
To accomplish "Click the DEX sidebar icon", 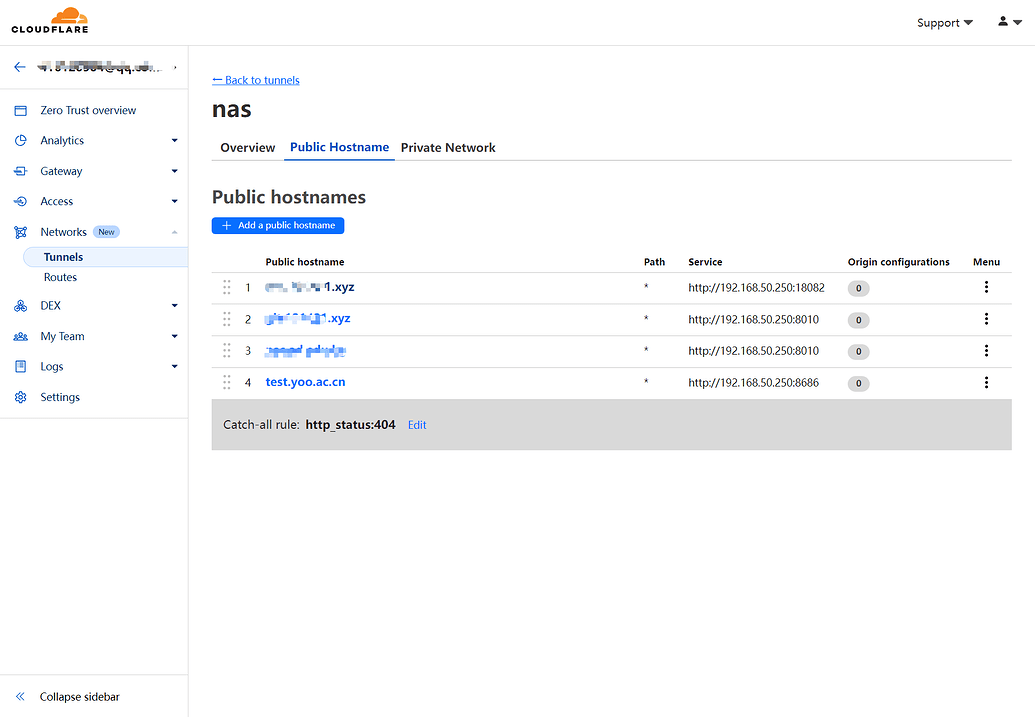I will (x=20, y=306).
